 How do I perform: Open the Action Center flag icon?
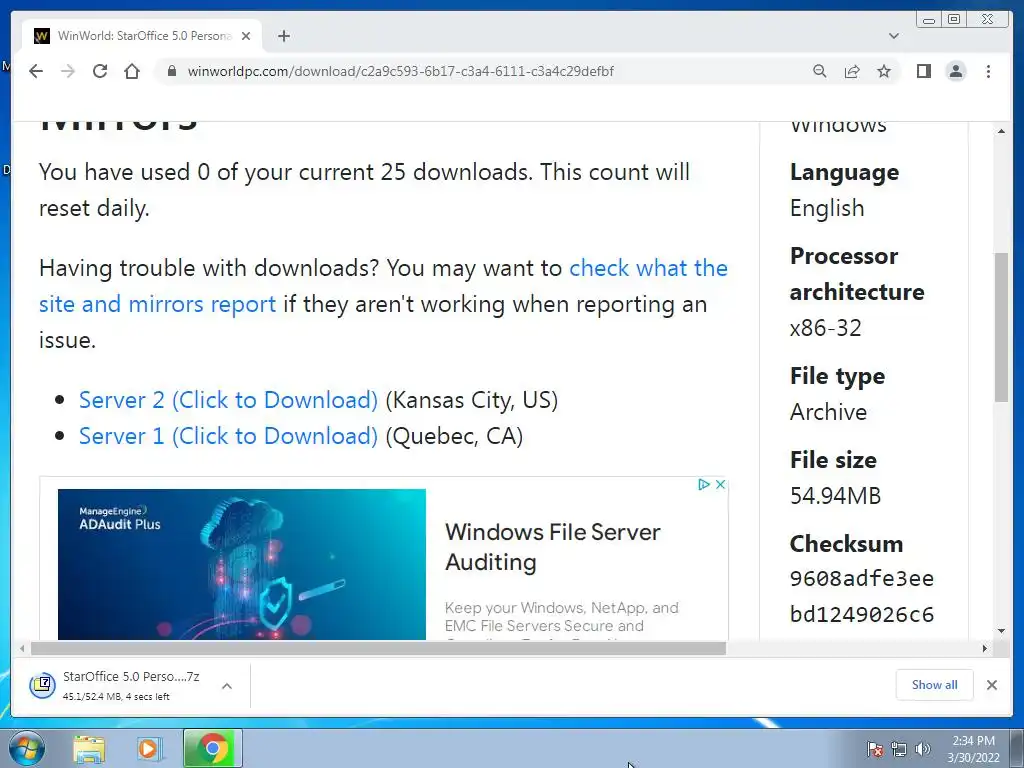click(x=875, y=750)
